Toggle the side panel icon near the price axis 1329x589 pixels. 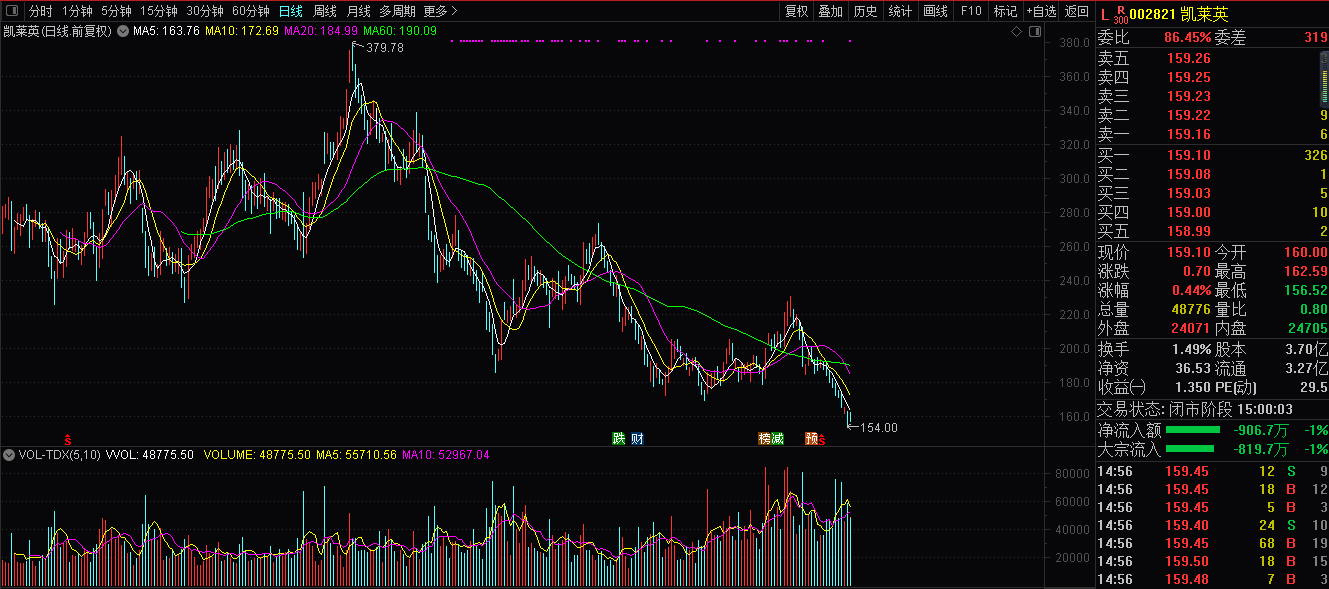pos(1035,32)
